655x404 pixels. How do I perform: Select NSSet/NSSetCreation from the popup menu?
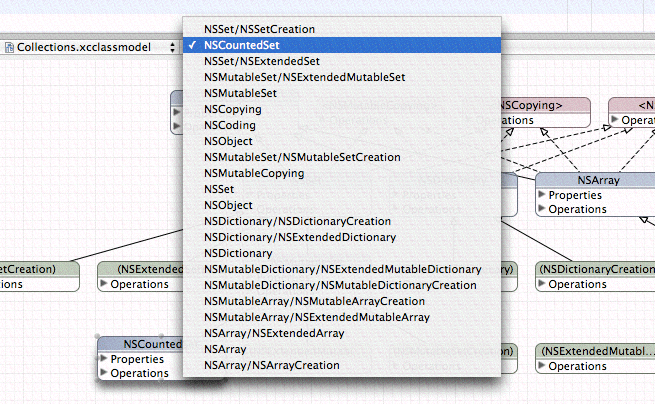pos(259,29)
